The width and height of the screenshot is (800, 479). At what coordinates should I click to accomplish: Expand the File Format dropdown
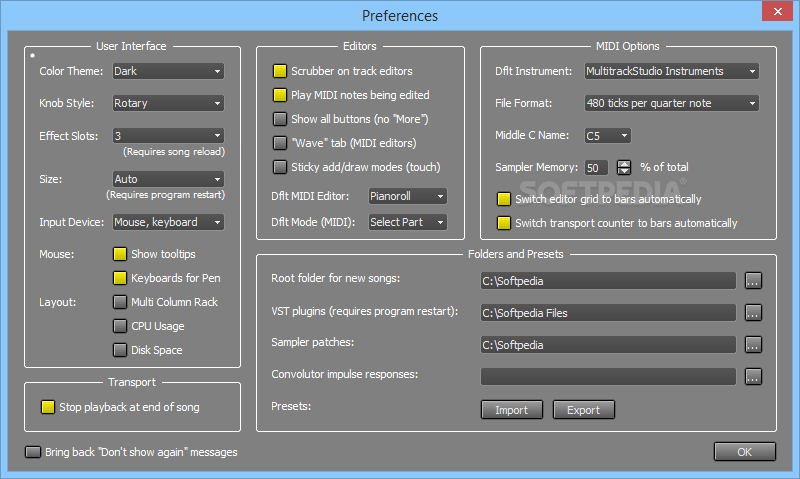pos(671,103)
